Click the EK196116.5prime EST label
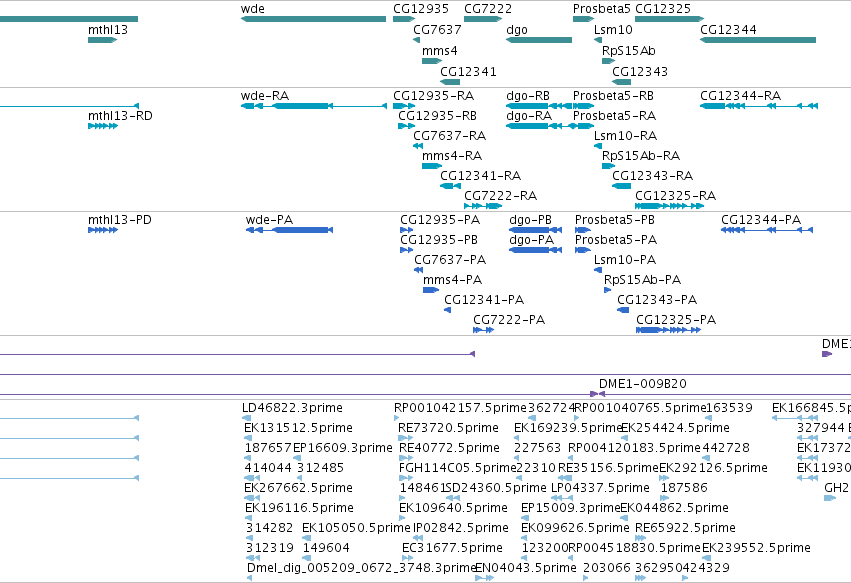Viewport: 851px width, 583px height. [300, 508]
